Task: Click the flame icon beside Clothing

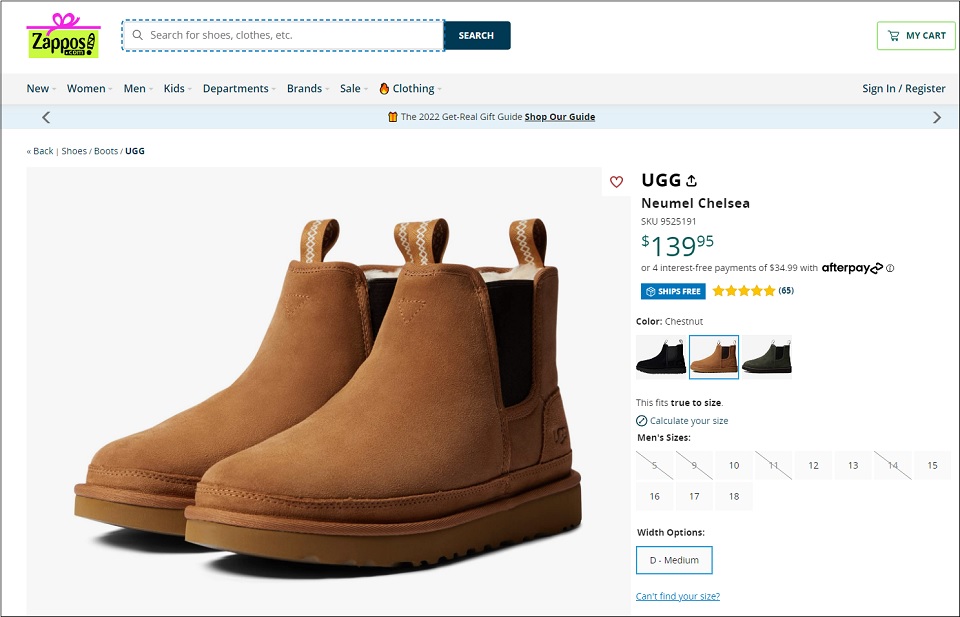Action: (x=384, y=88)
